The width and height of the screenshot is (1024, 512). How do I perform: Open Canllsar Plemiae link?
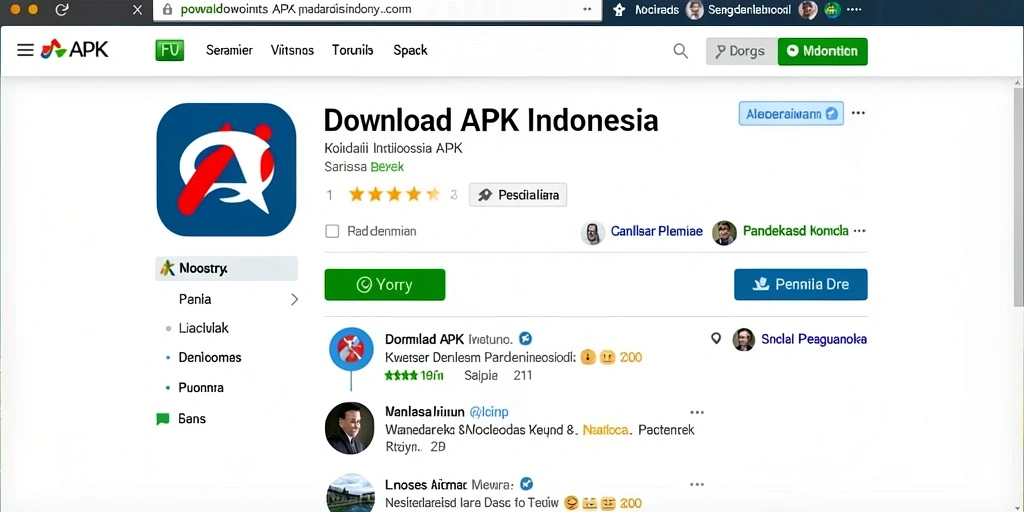[x=657, y=231]
